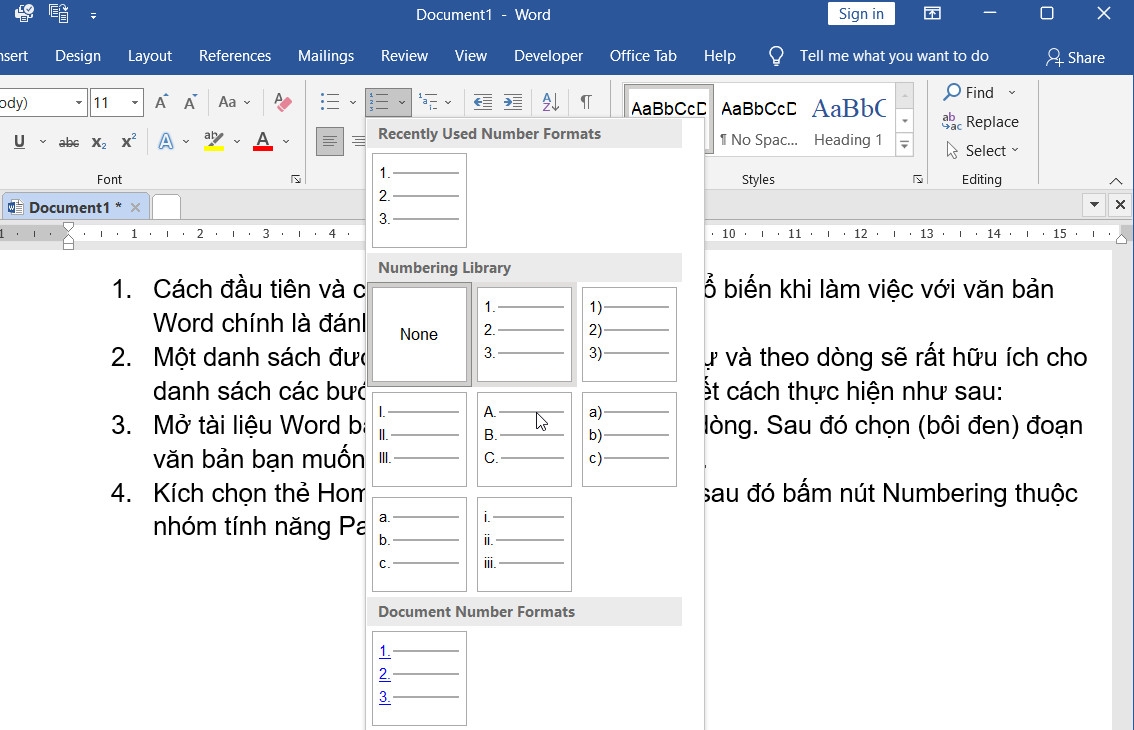Screen dimensions: 1134x730
Task: Click the second quick access toolbar document icon
Action: 59,13
